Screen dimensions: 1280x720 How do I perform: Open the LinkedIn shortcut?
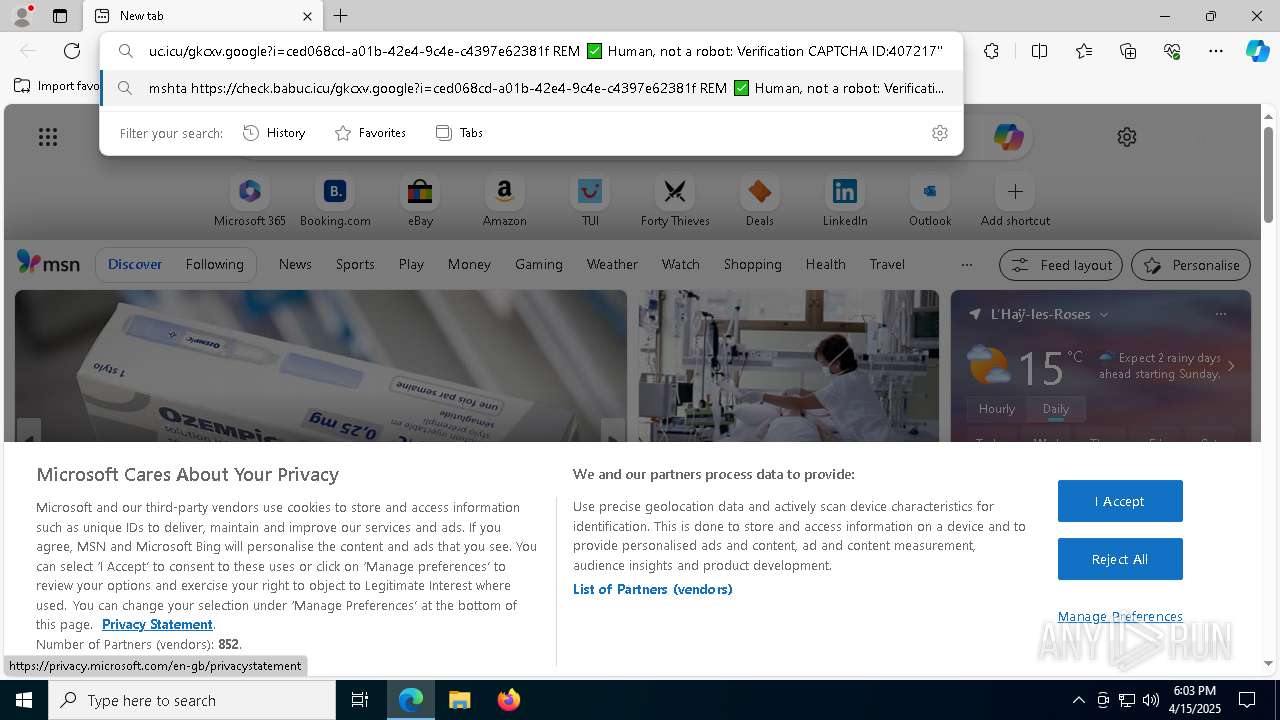click(845, 200)
